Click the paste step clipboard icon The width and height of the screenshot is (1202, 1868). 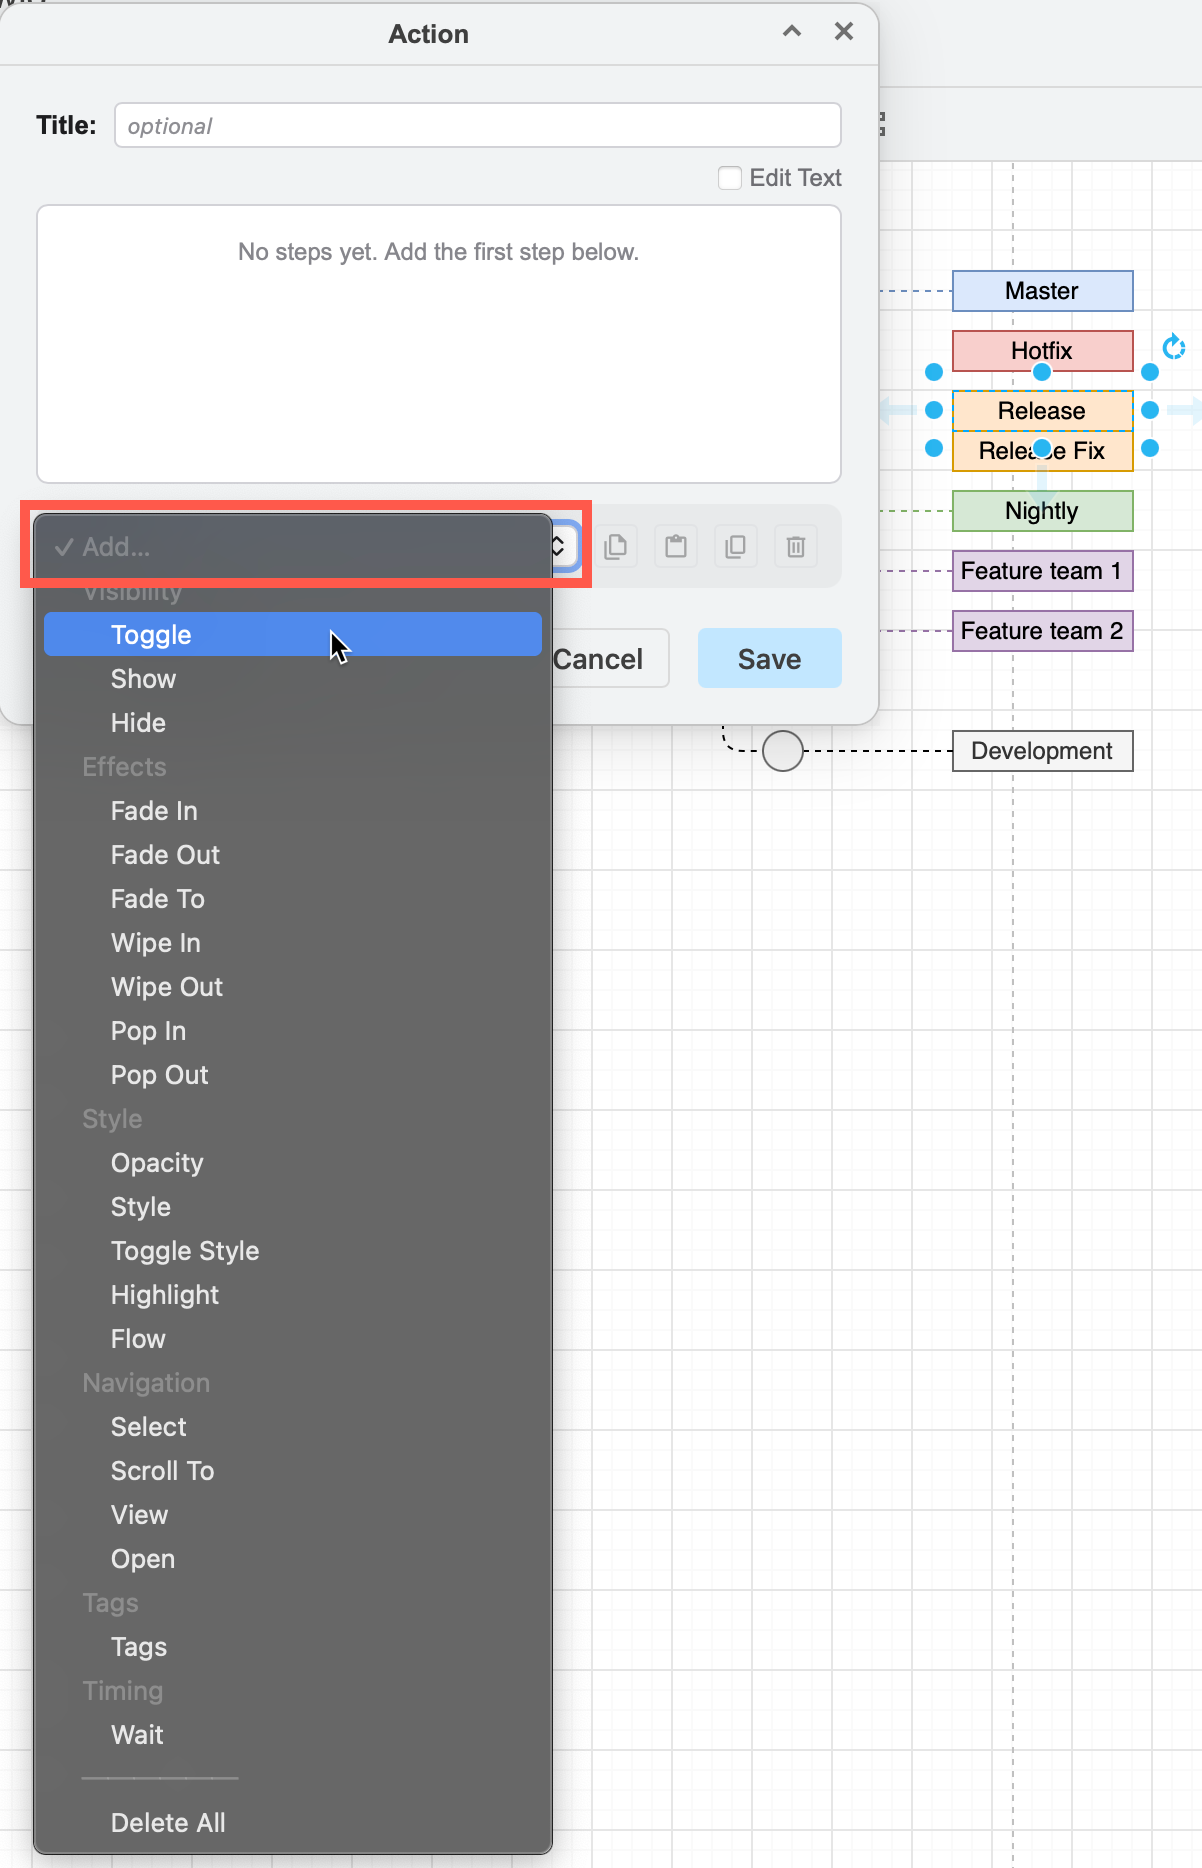[x=676, y=546]
